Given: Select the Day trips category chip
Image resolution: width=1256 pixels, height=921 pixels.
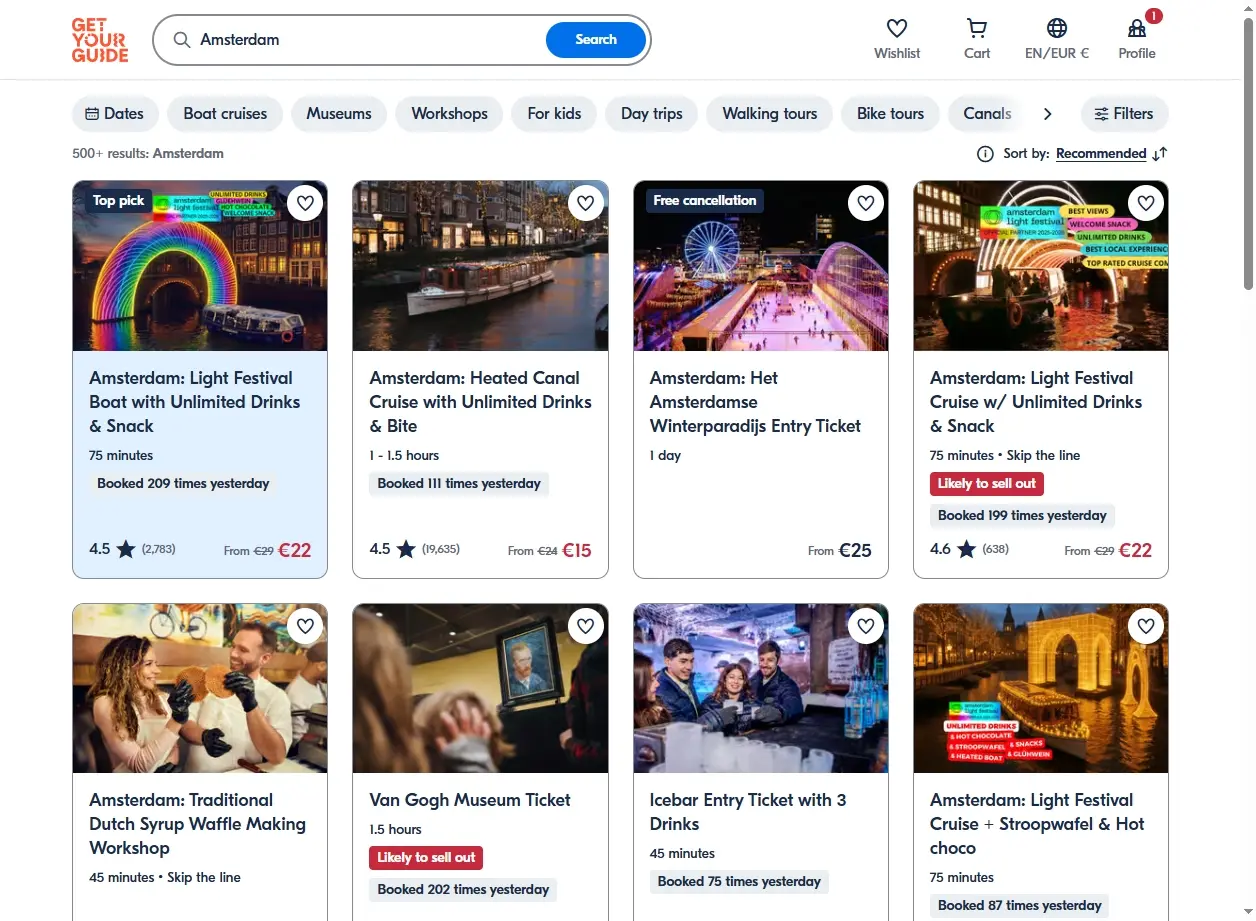Looking at the screenshot, I should tap(652, 114).
